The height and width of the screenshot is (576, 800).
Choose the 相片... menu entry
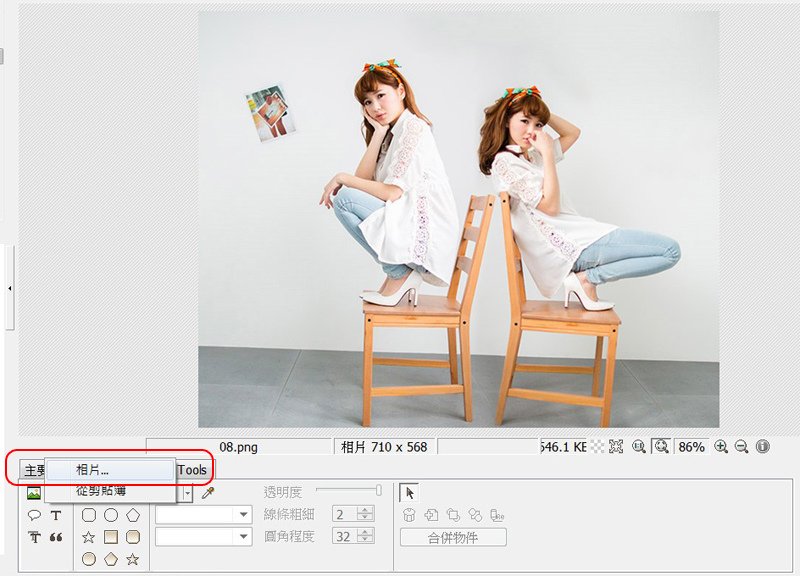coord(110,470)
